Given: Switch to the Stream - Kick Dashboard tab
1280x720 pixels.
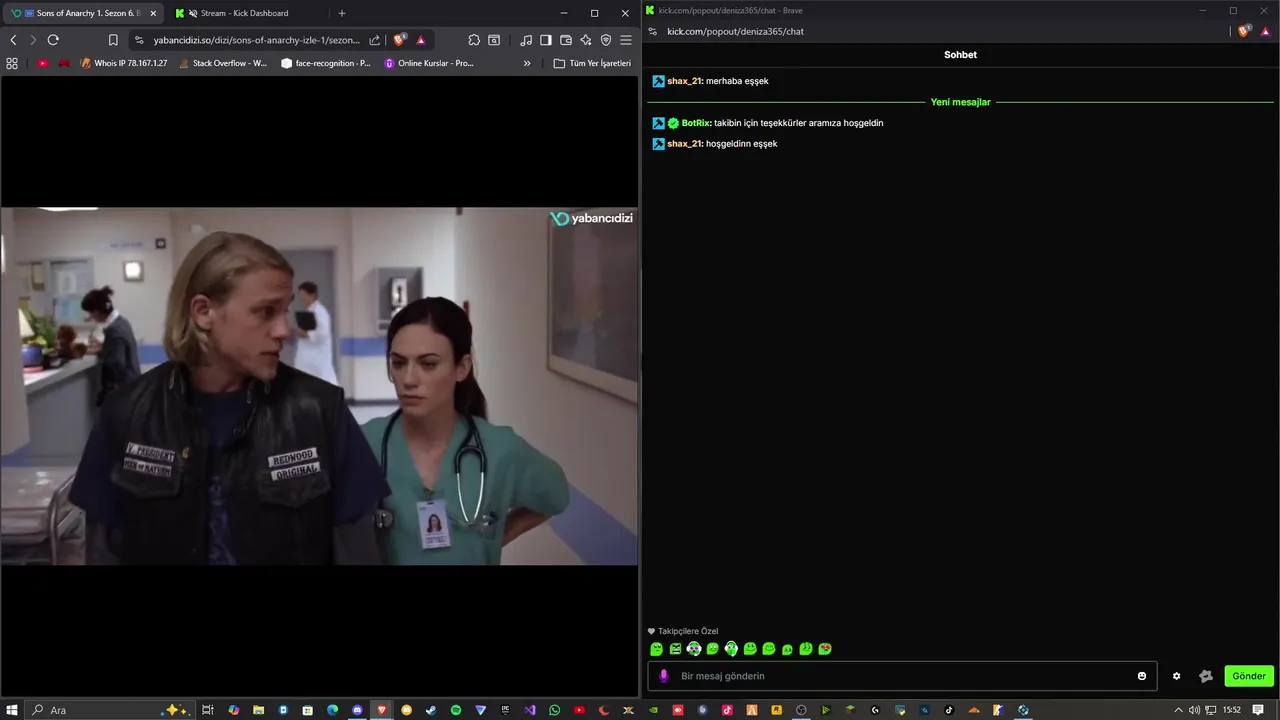Looking at the screenshot, I should coord(244,13).
